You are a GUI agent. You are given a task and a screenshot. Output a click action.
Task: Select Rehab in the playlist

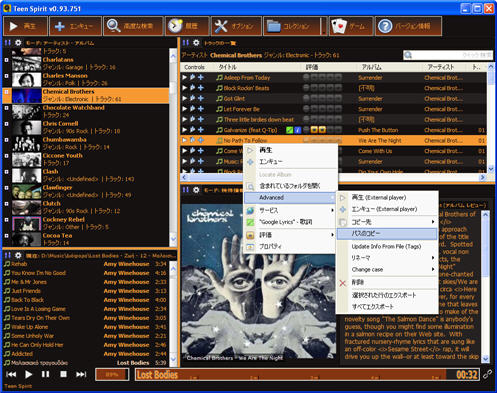(86, 264)
